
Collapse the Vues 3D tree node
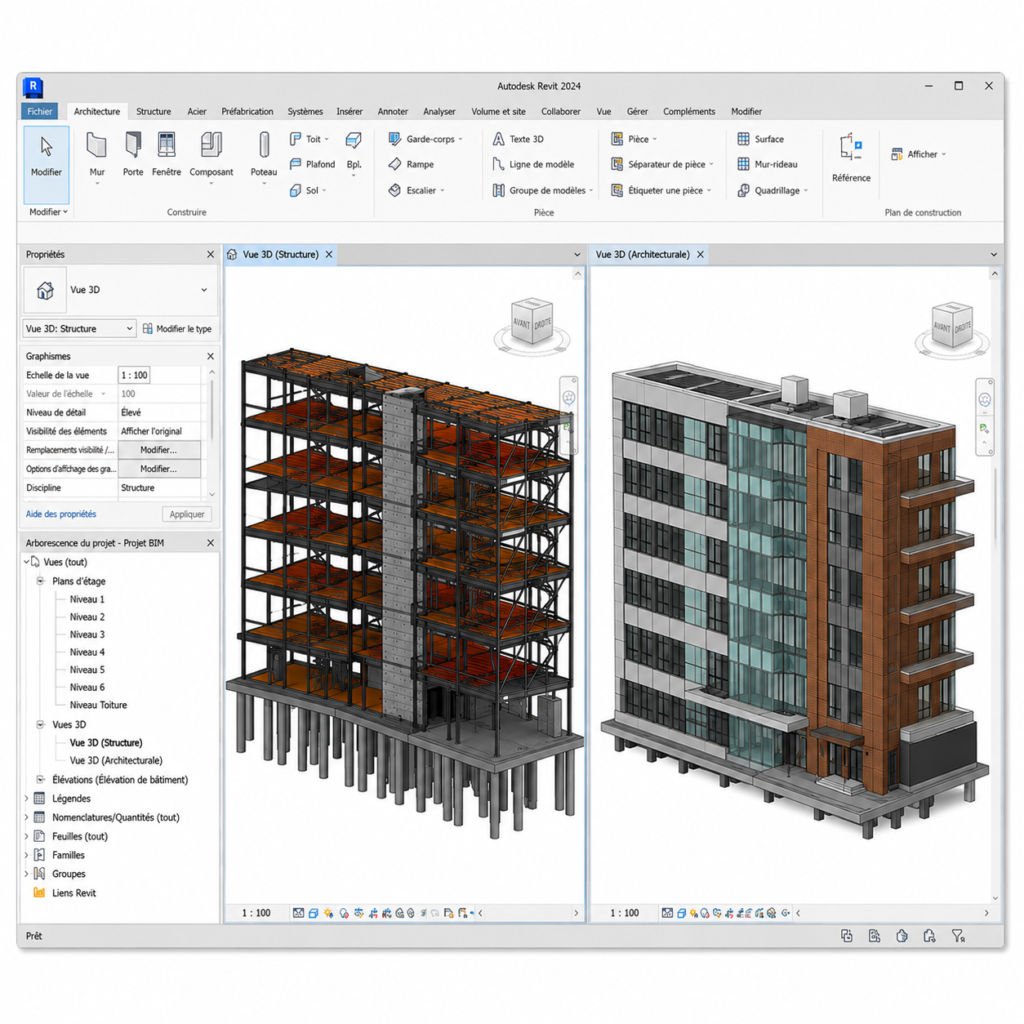coord(40,724)
